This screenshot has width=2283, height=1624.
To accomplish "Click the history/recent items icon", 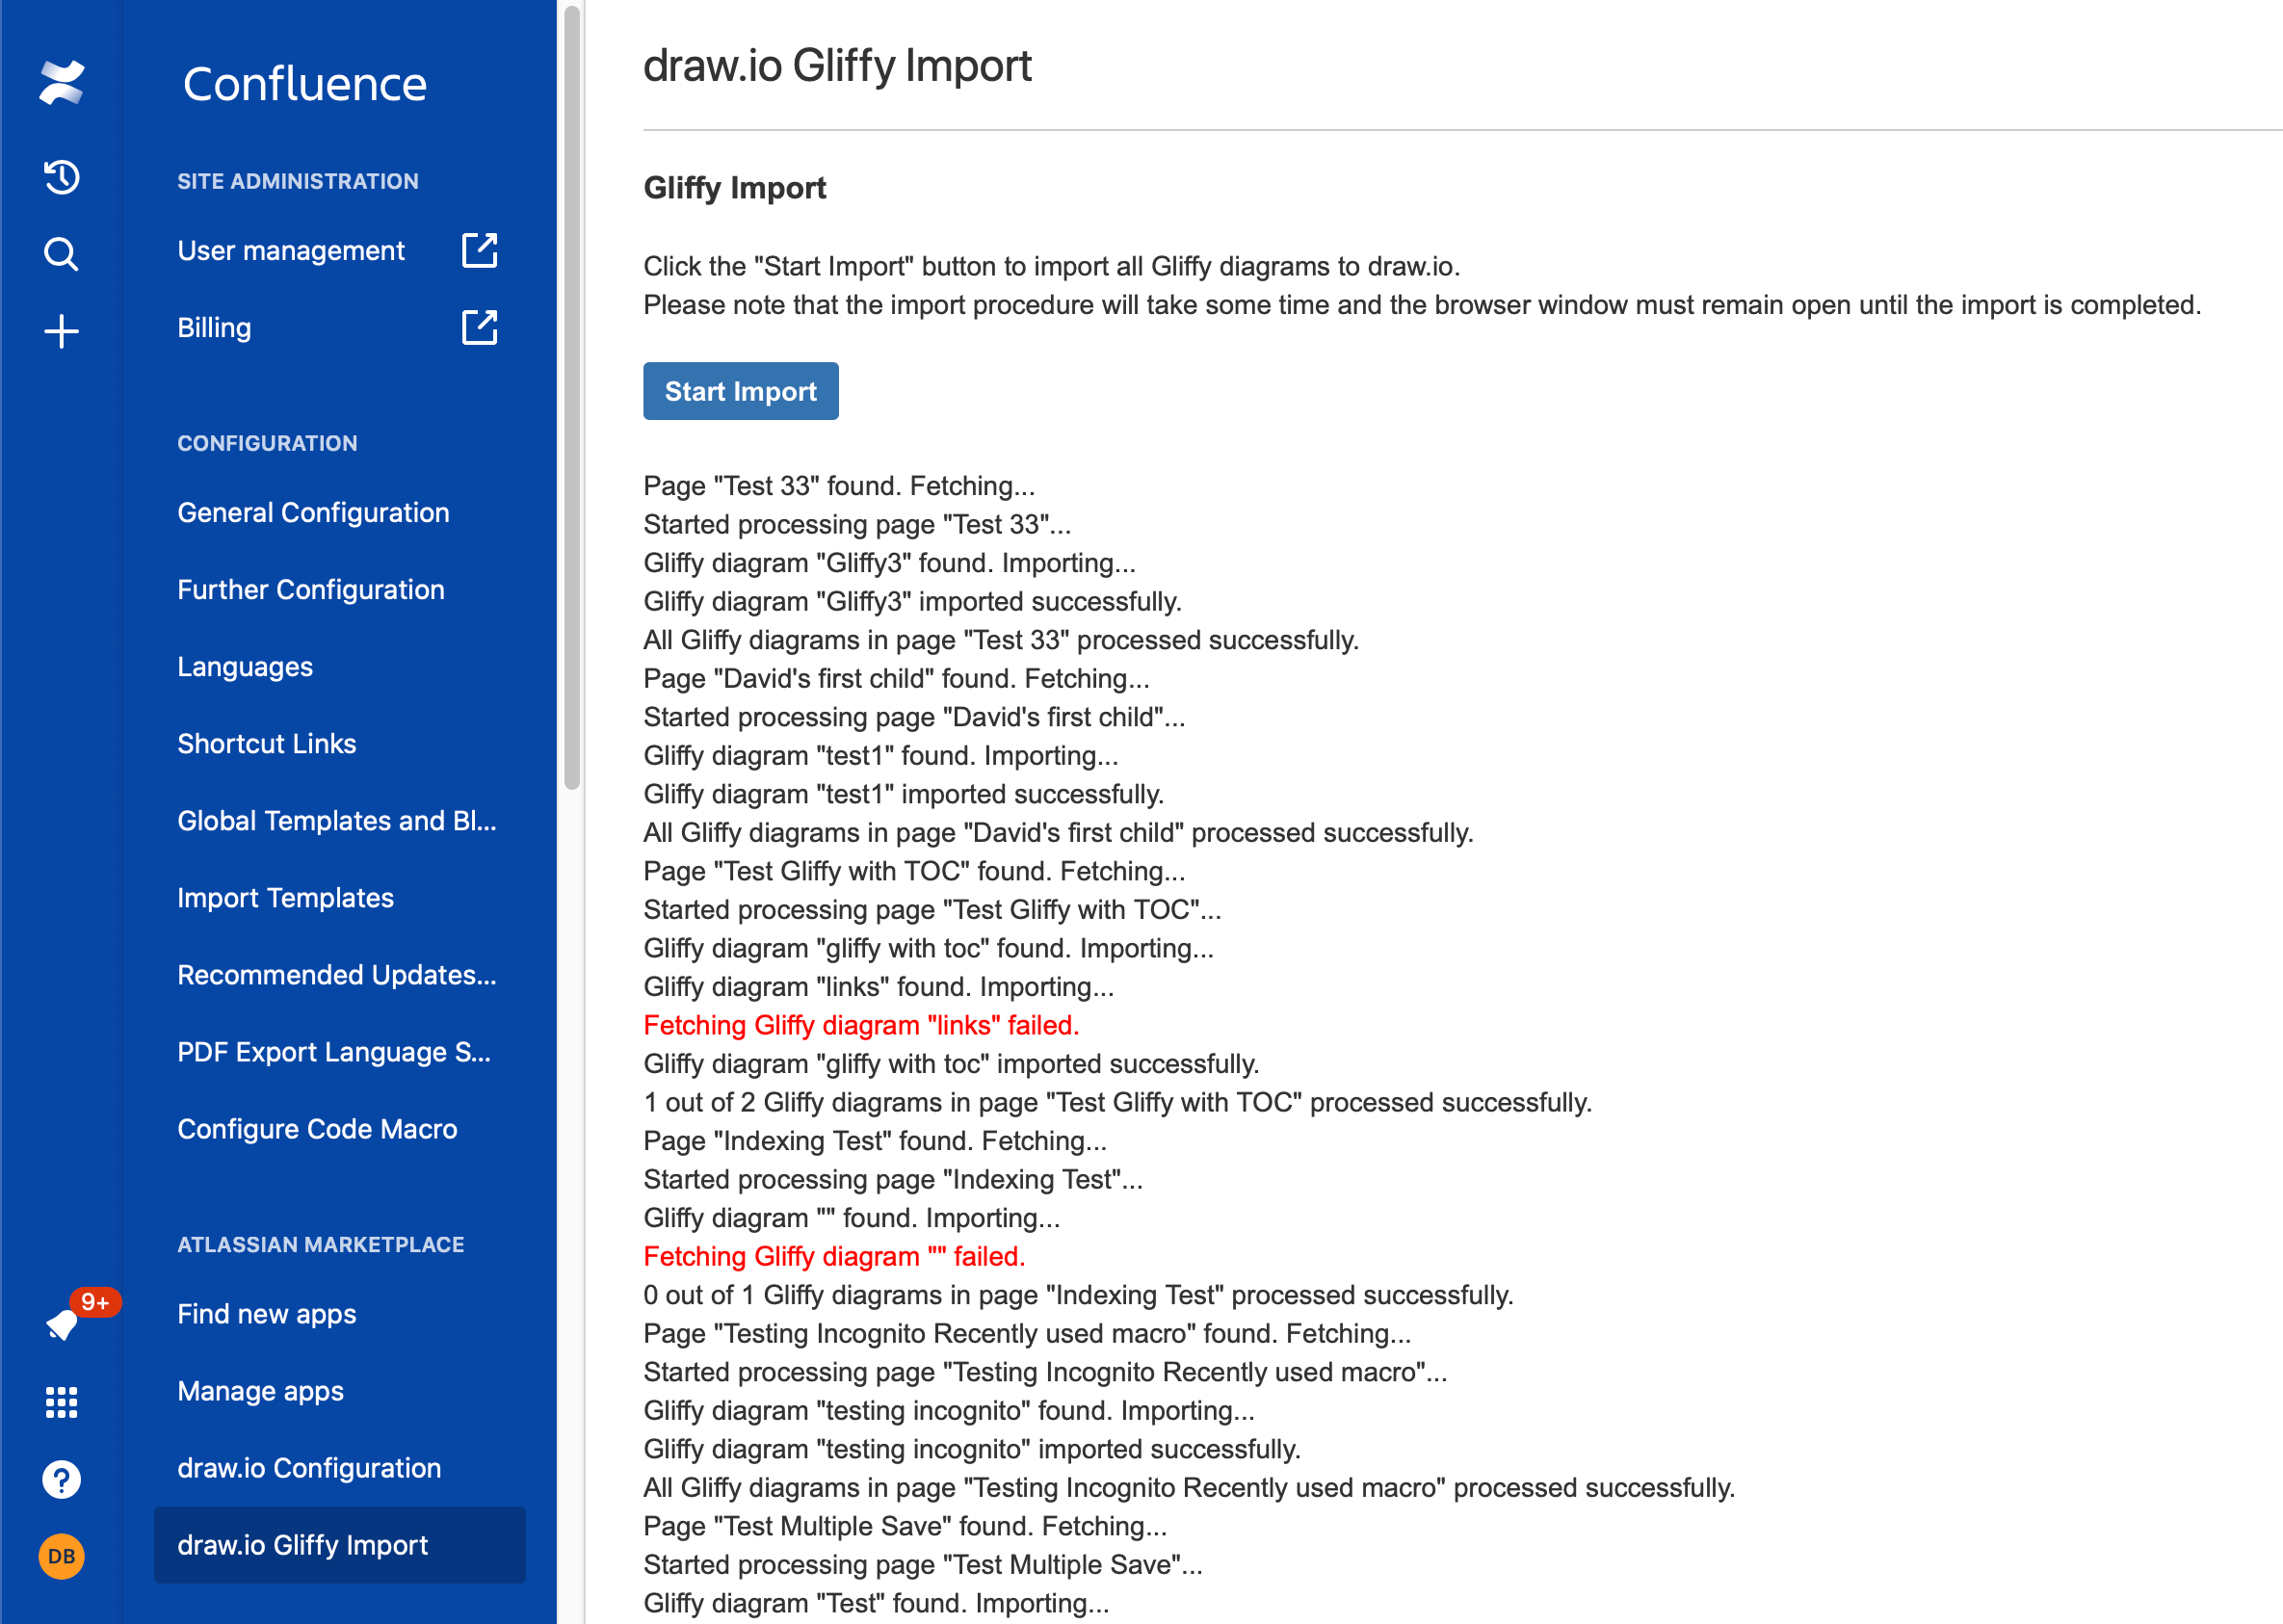I will point(61,177).
